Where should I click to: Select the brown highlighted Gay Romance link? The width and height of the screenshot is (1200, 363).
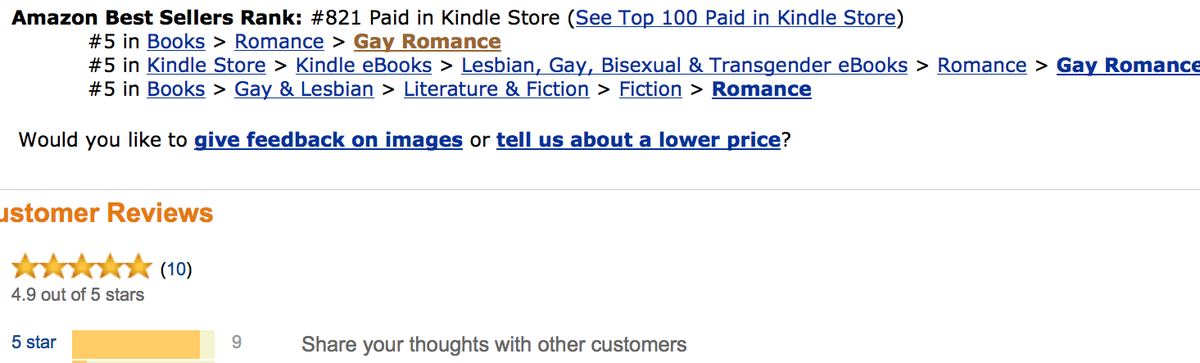427,41
